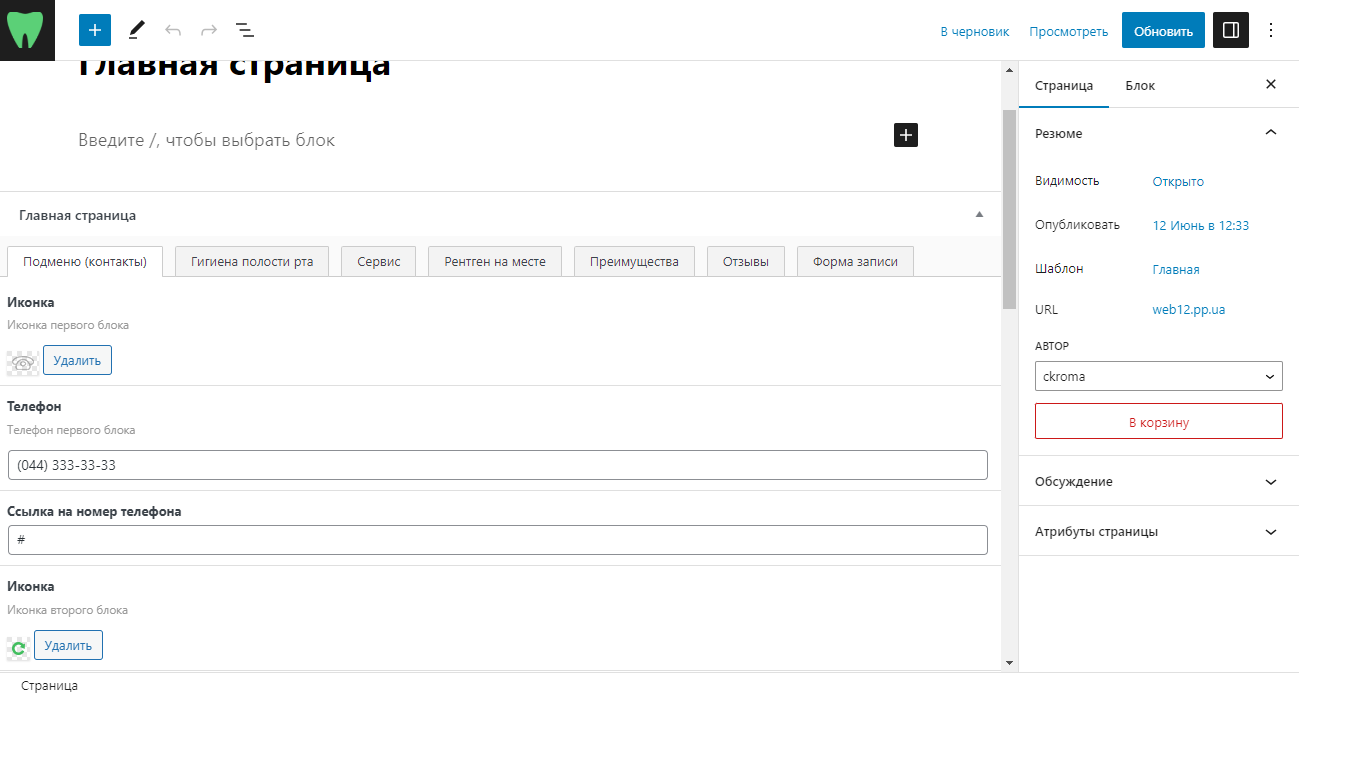Viewport: 1366px width, 768px height.
Task: Open the block inserter plus button
Action: tap(95, 30)
